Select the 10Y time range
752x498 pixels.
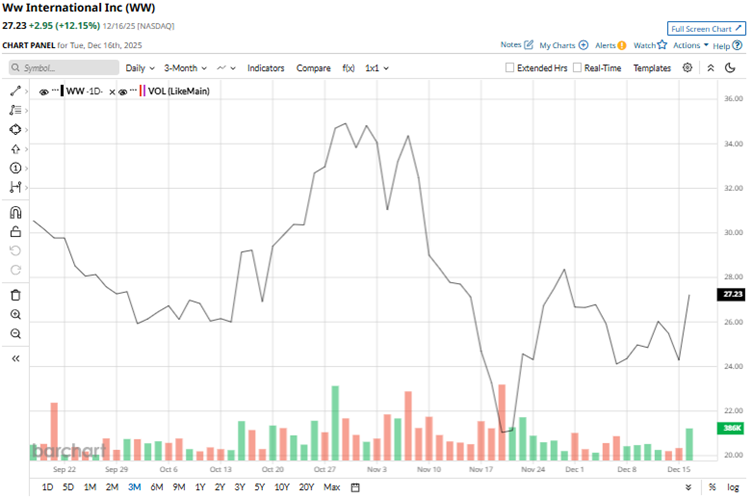pos(282,487)
